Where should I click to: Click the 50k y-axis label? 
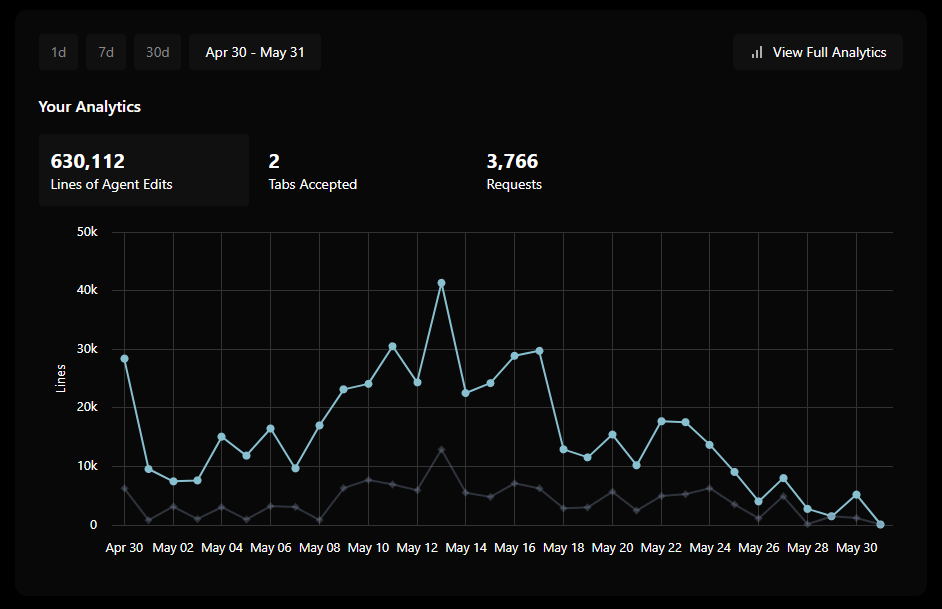click(x=87, y=232)
